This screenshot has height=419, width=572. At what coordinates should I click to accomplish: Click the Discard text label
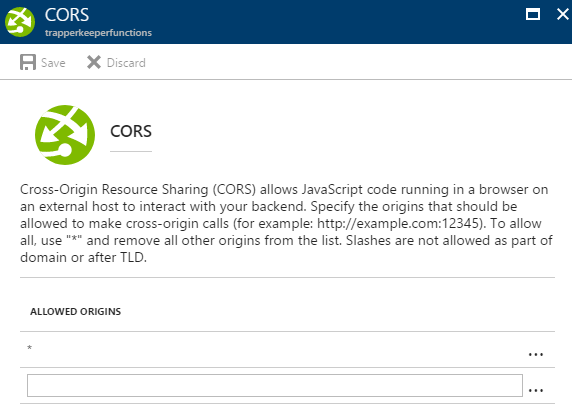point(126,63)
